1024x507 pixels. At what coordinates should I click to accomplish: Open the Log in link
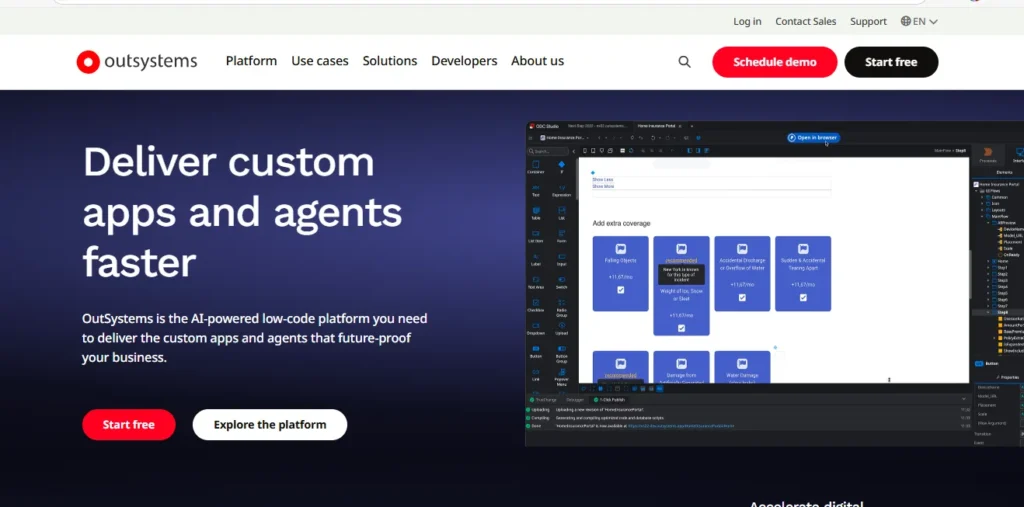pos(747,21)
